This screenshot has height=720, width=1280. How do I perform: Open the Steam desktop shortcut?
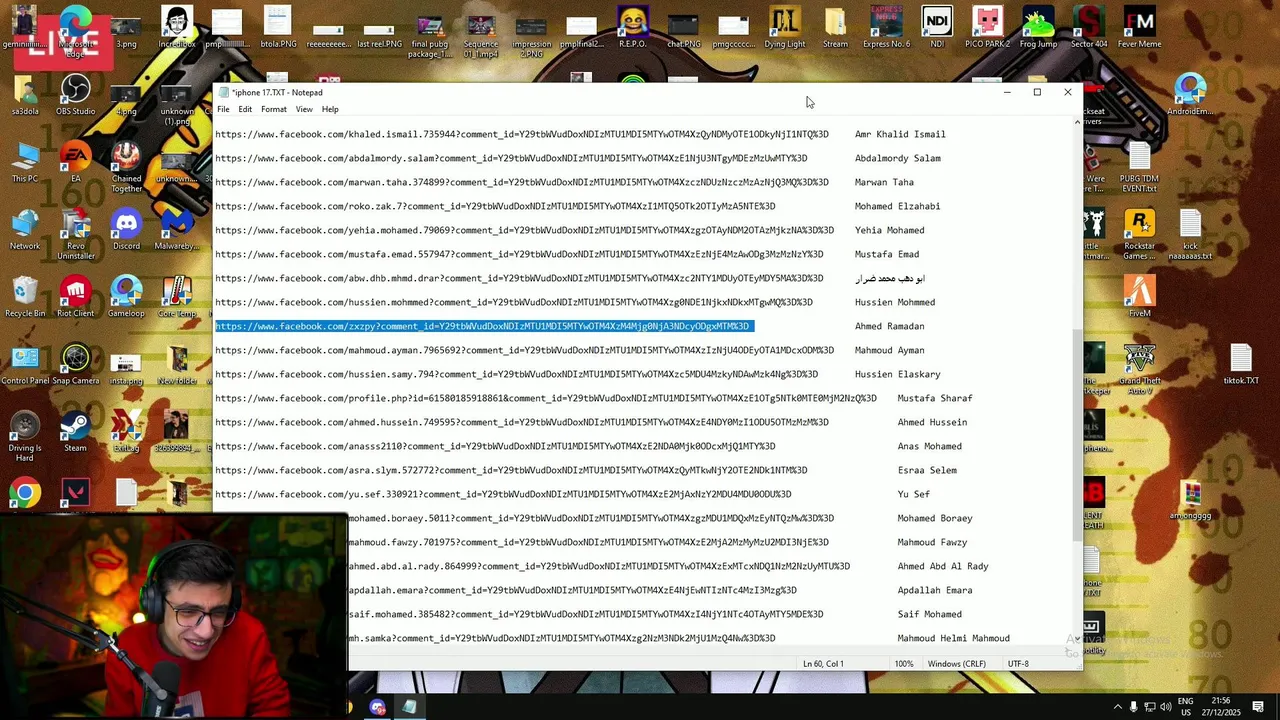click(75, 432)
